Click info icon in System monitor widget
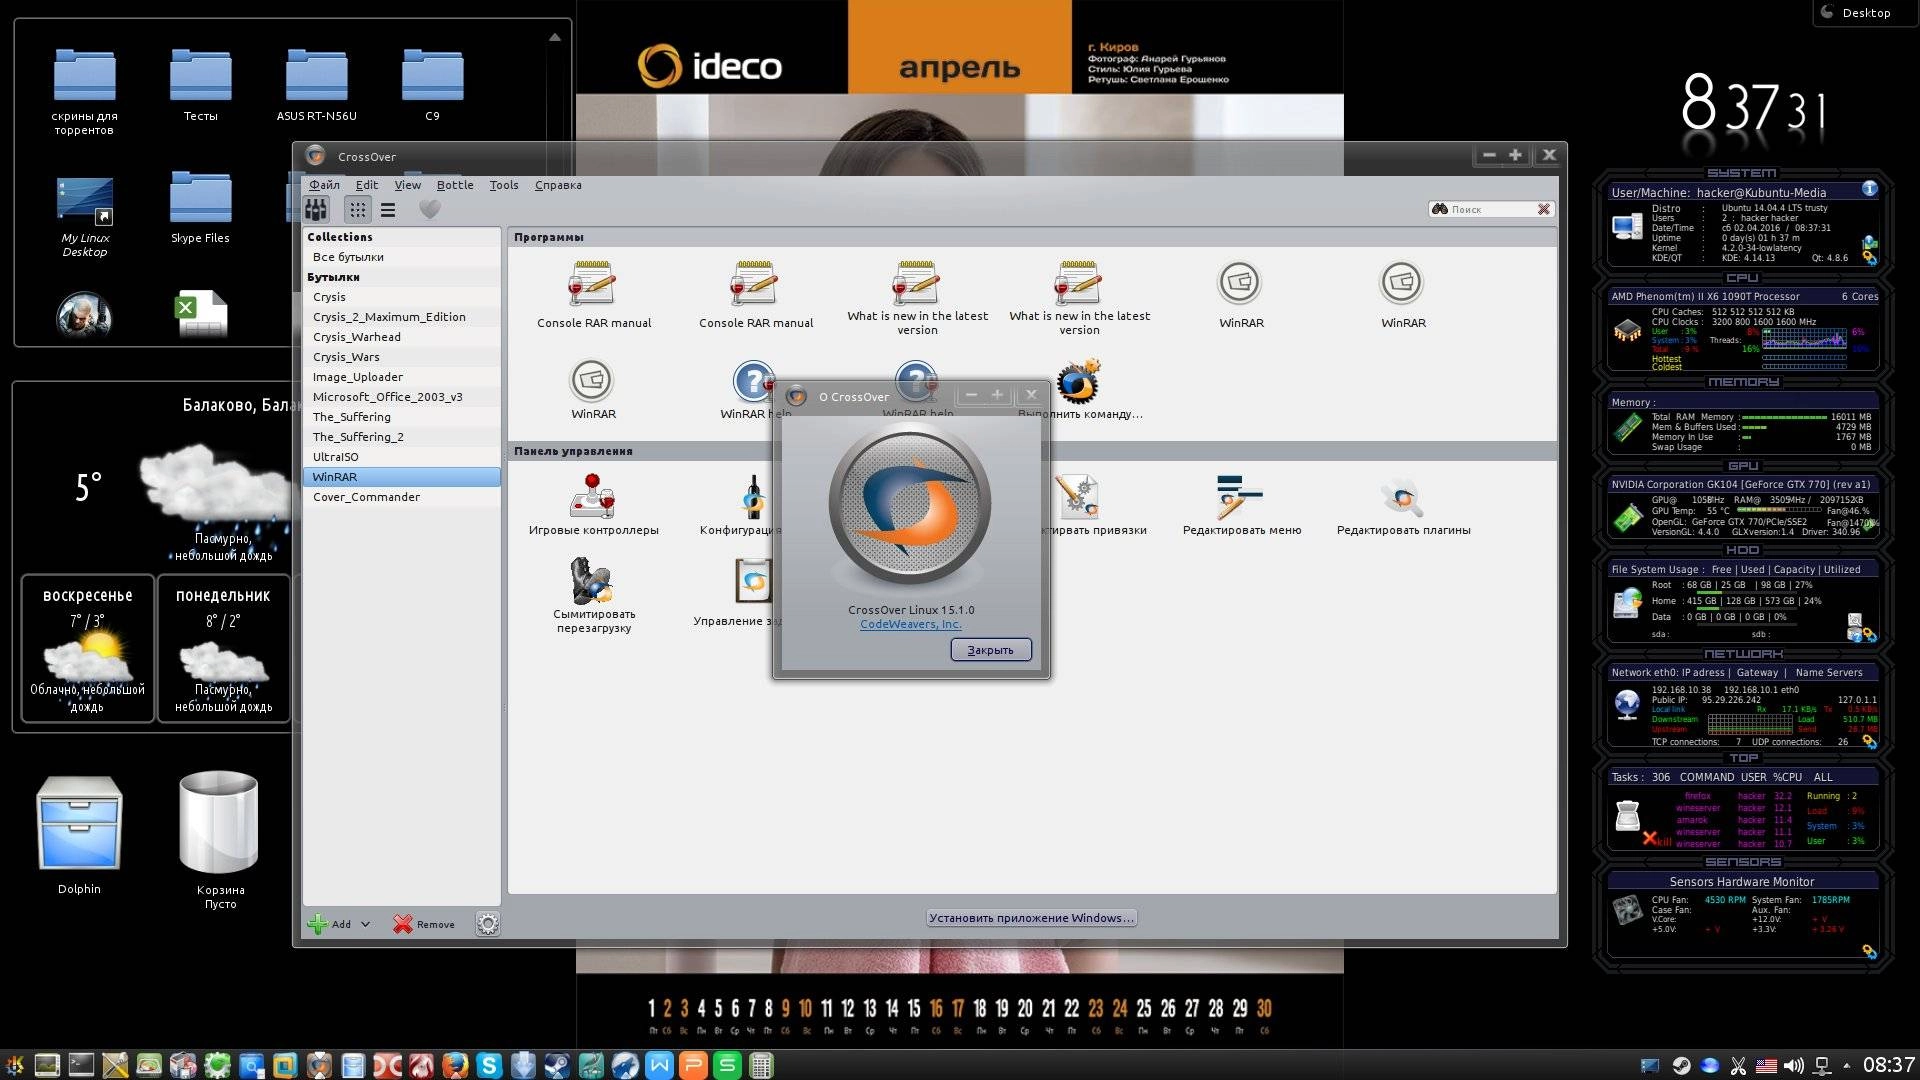Screen dimensions: 1920x1080 pos(1869,189)
